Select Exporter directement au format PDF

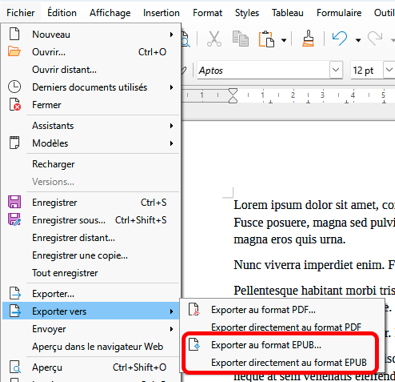(x=286, y=327)
